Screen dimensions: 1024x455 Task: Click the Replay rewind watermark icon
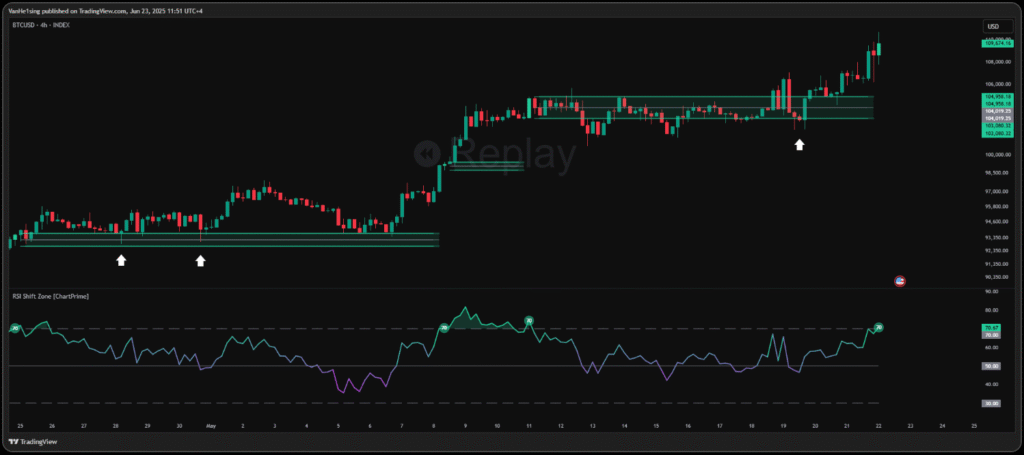point(428,152)
